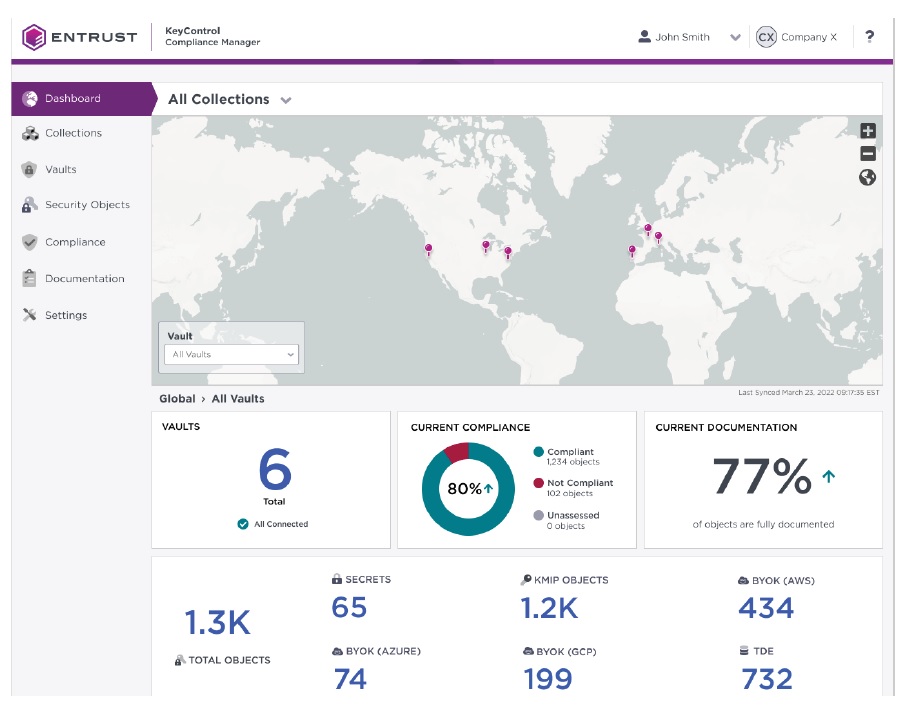914x705 pixels.
Task: Click the 1.3K total objects figure
Action: click(x=217, y=622)
